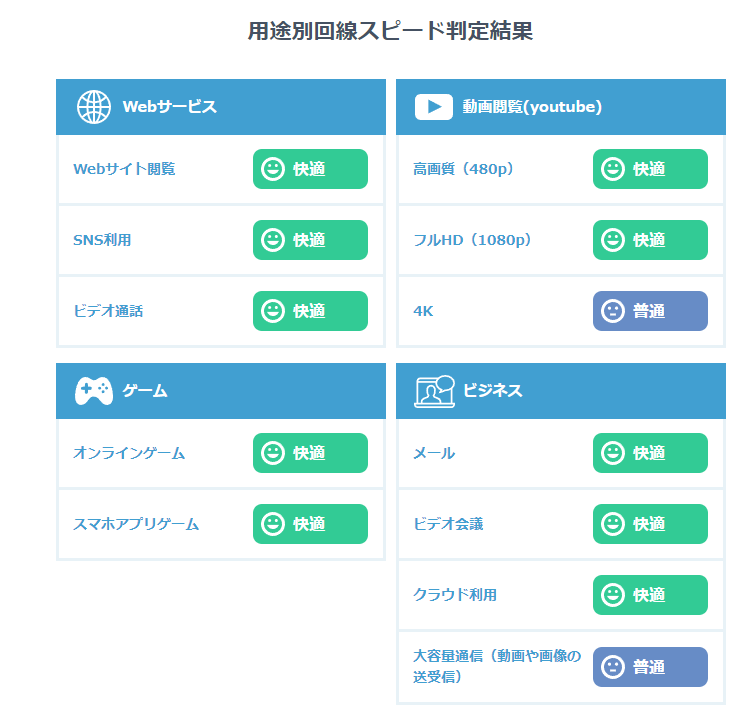Image resolution: width=739 pixels, height=724 pixels.
Task: Click 快適 badge for フルHD (1080p)
Action: point(650,240)
